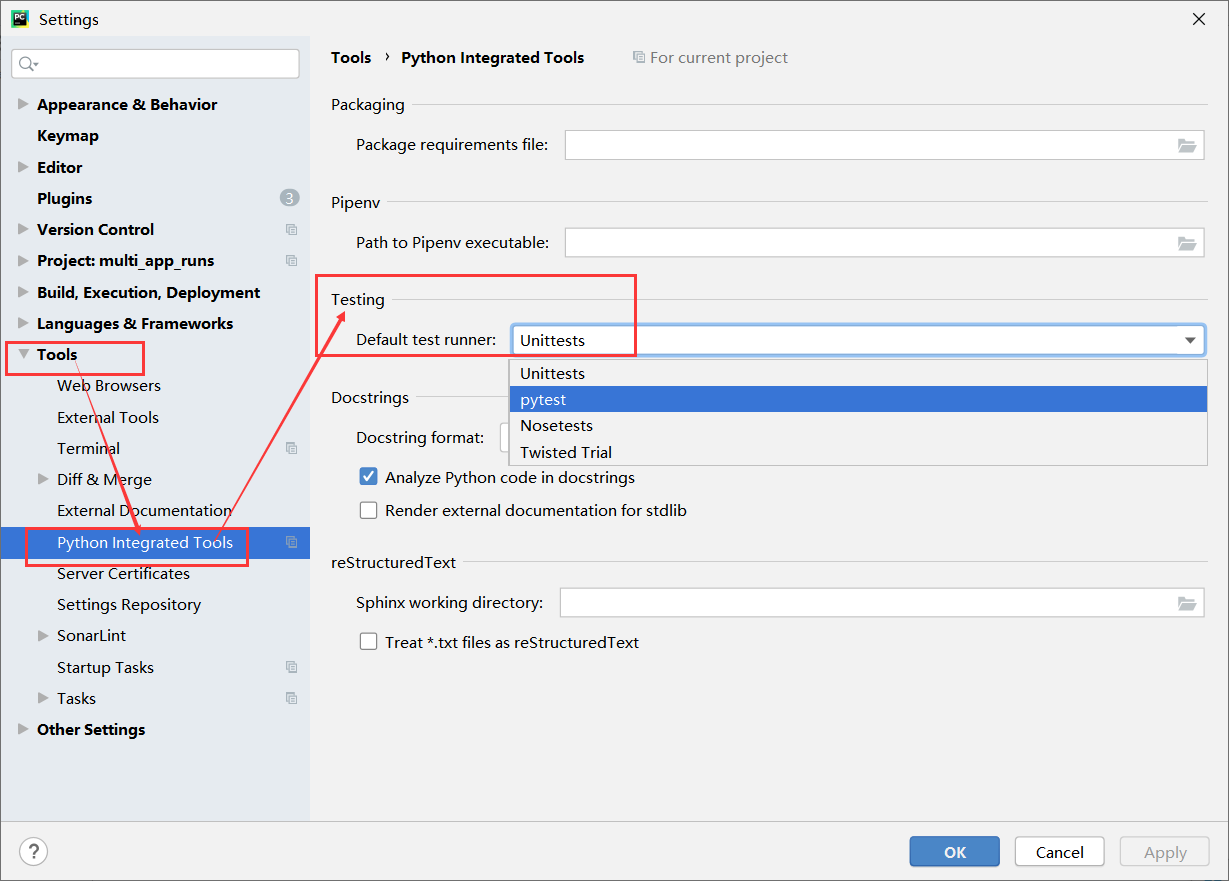Click the Tools breadcrumb link
Viewport: 1229px width, 881px height.
tap(351, 58)
